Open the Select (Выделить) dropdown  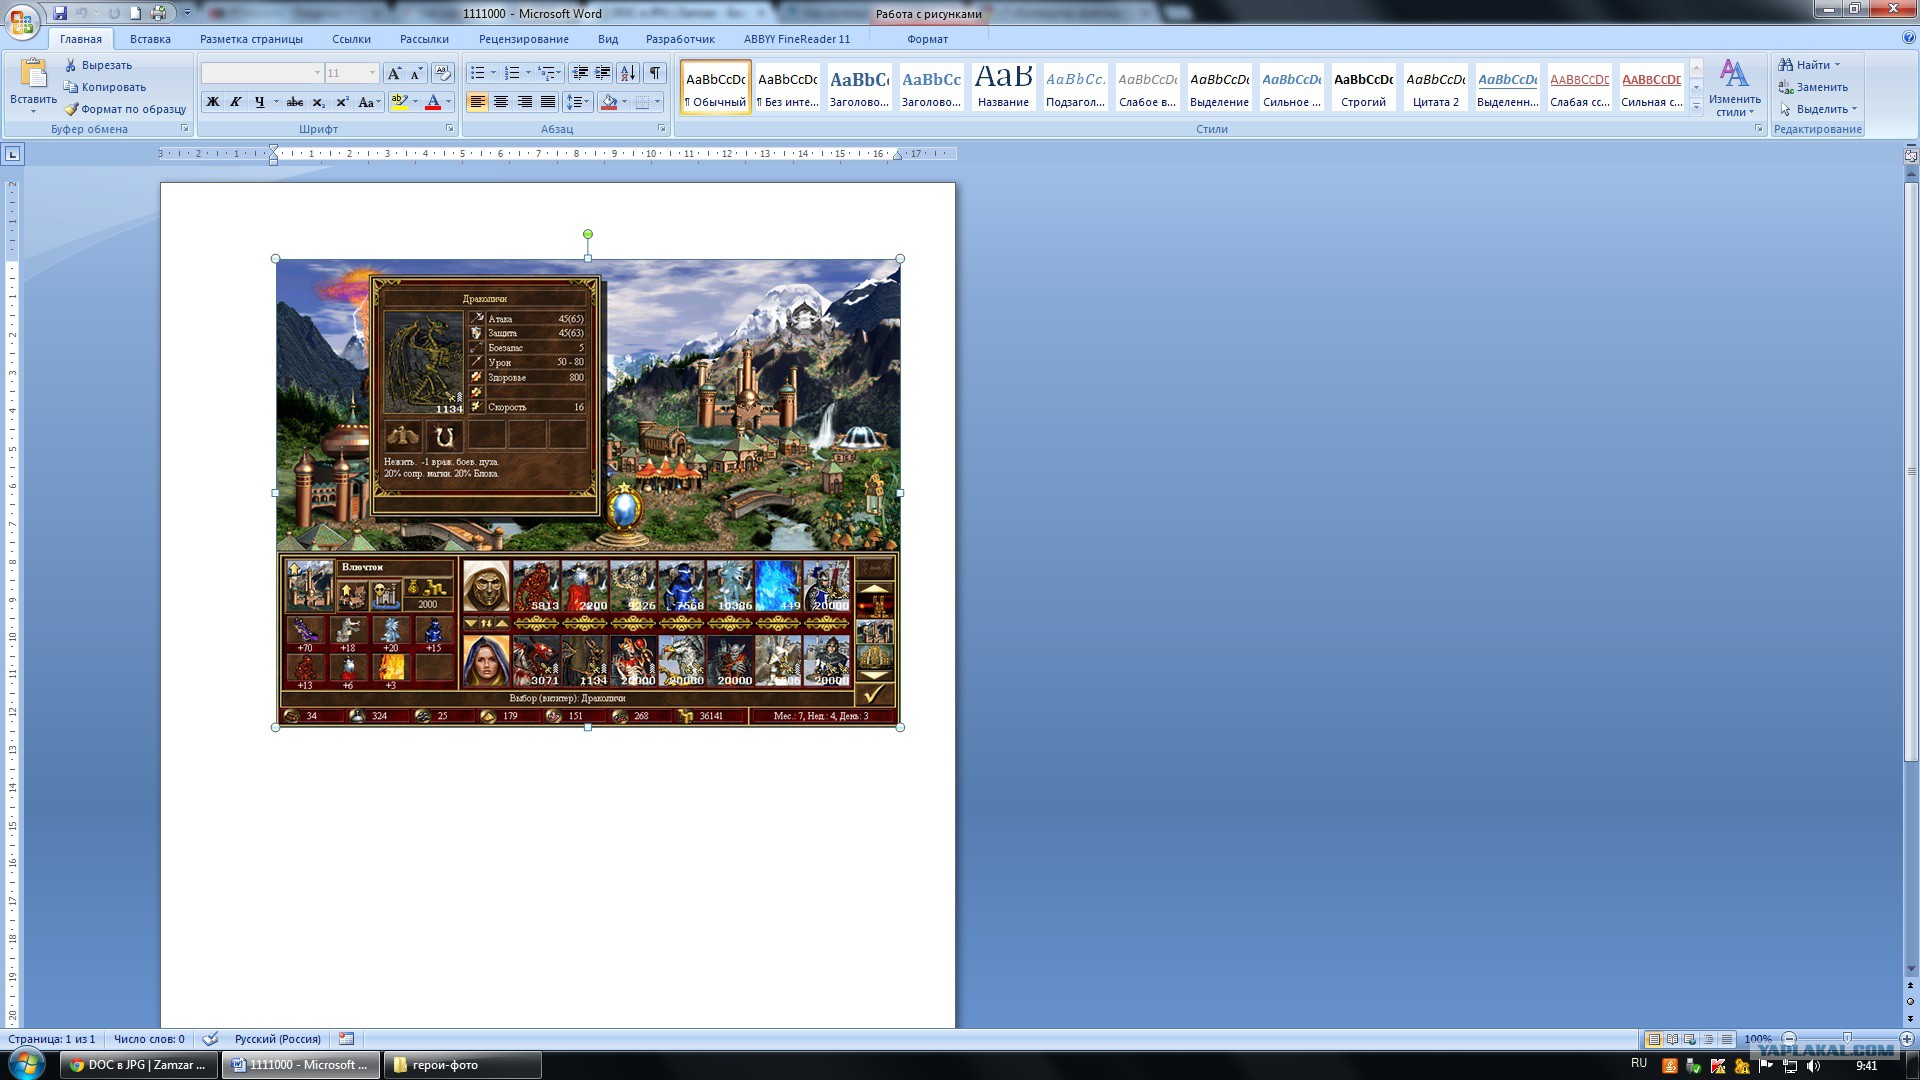(x=1819, y=109)
